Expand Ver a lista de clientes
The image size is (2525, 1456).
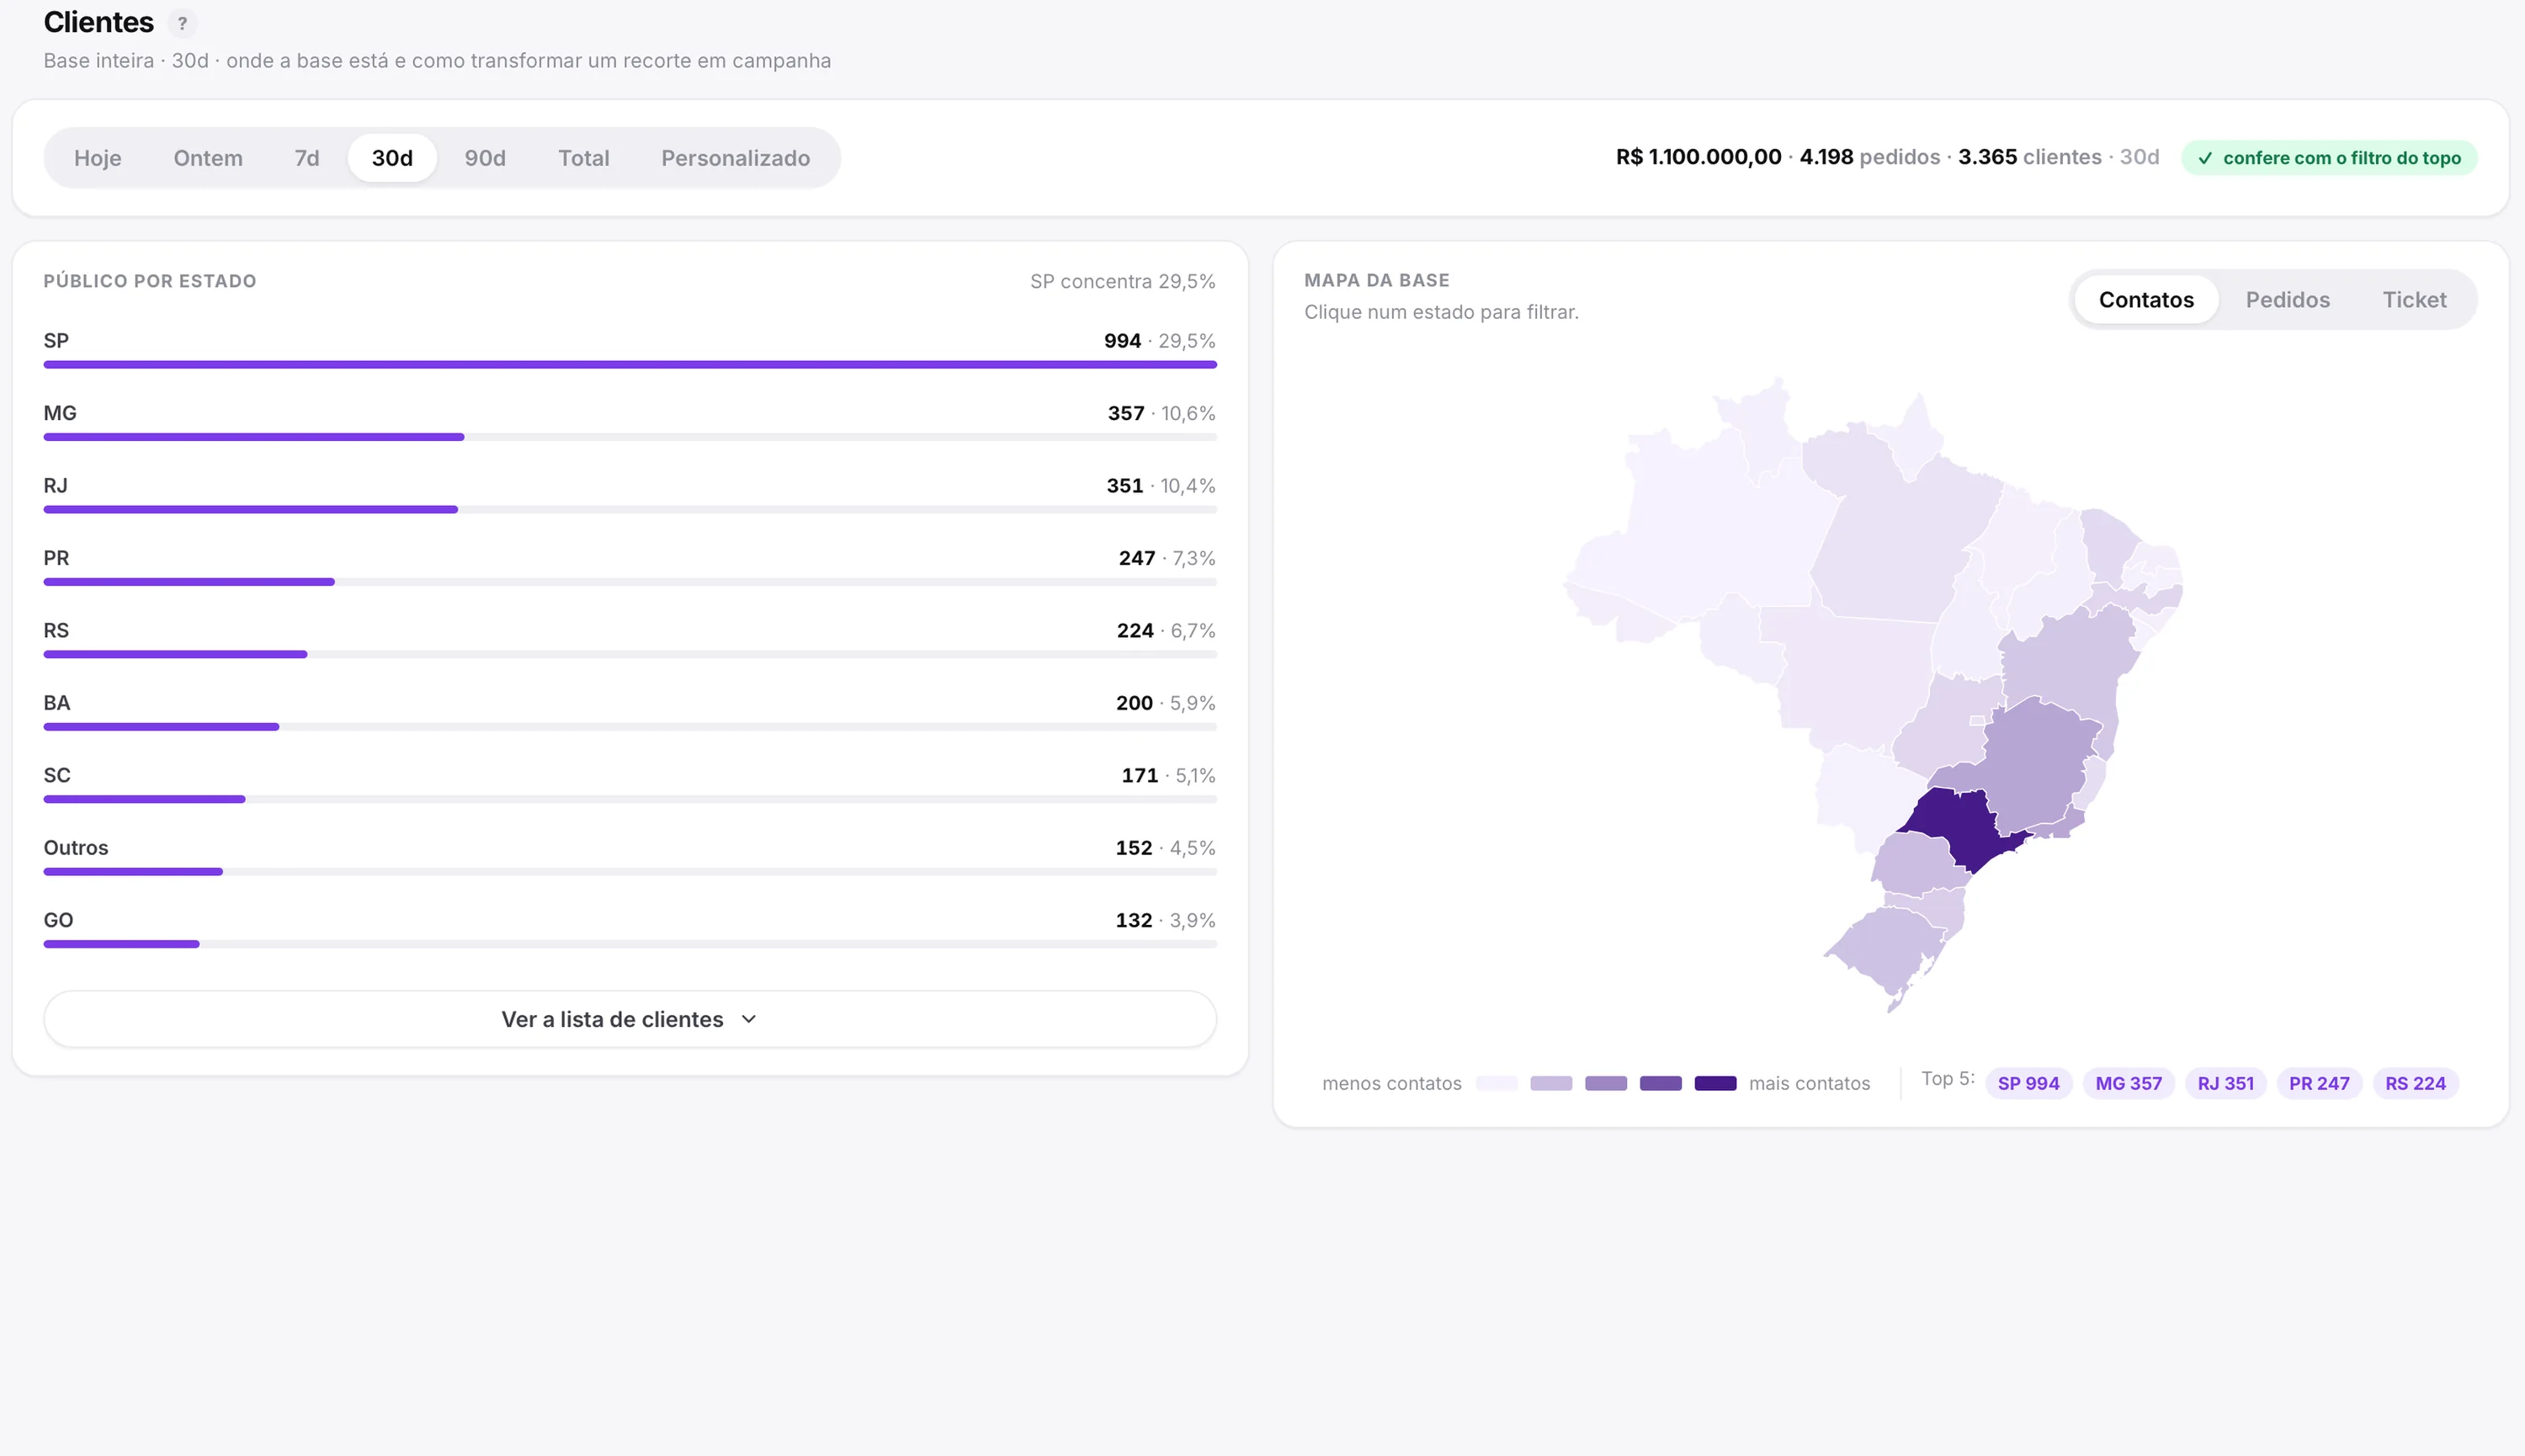tap(630, 1020)
